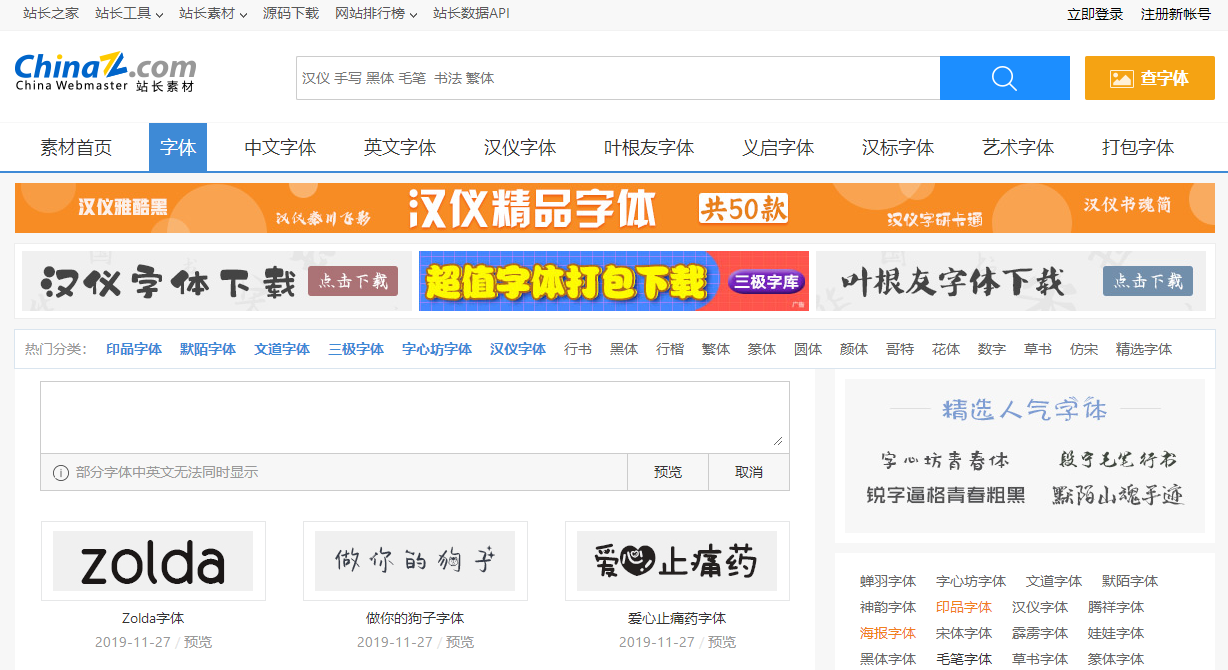Viewport: 1228px width, 670px height.
Task: Click 立即登录 to log in
Action: point(1094,14)
